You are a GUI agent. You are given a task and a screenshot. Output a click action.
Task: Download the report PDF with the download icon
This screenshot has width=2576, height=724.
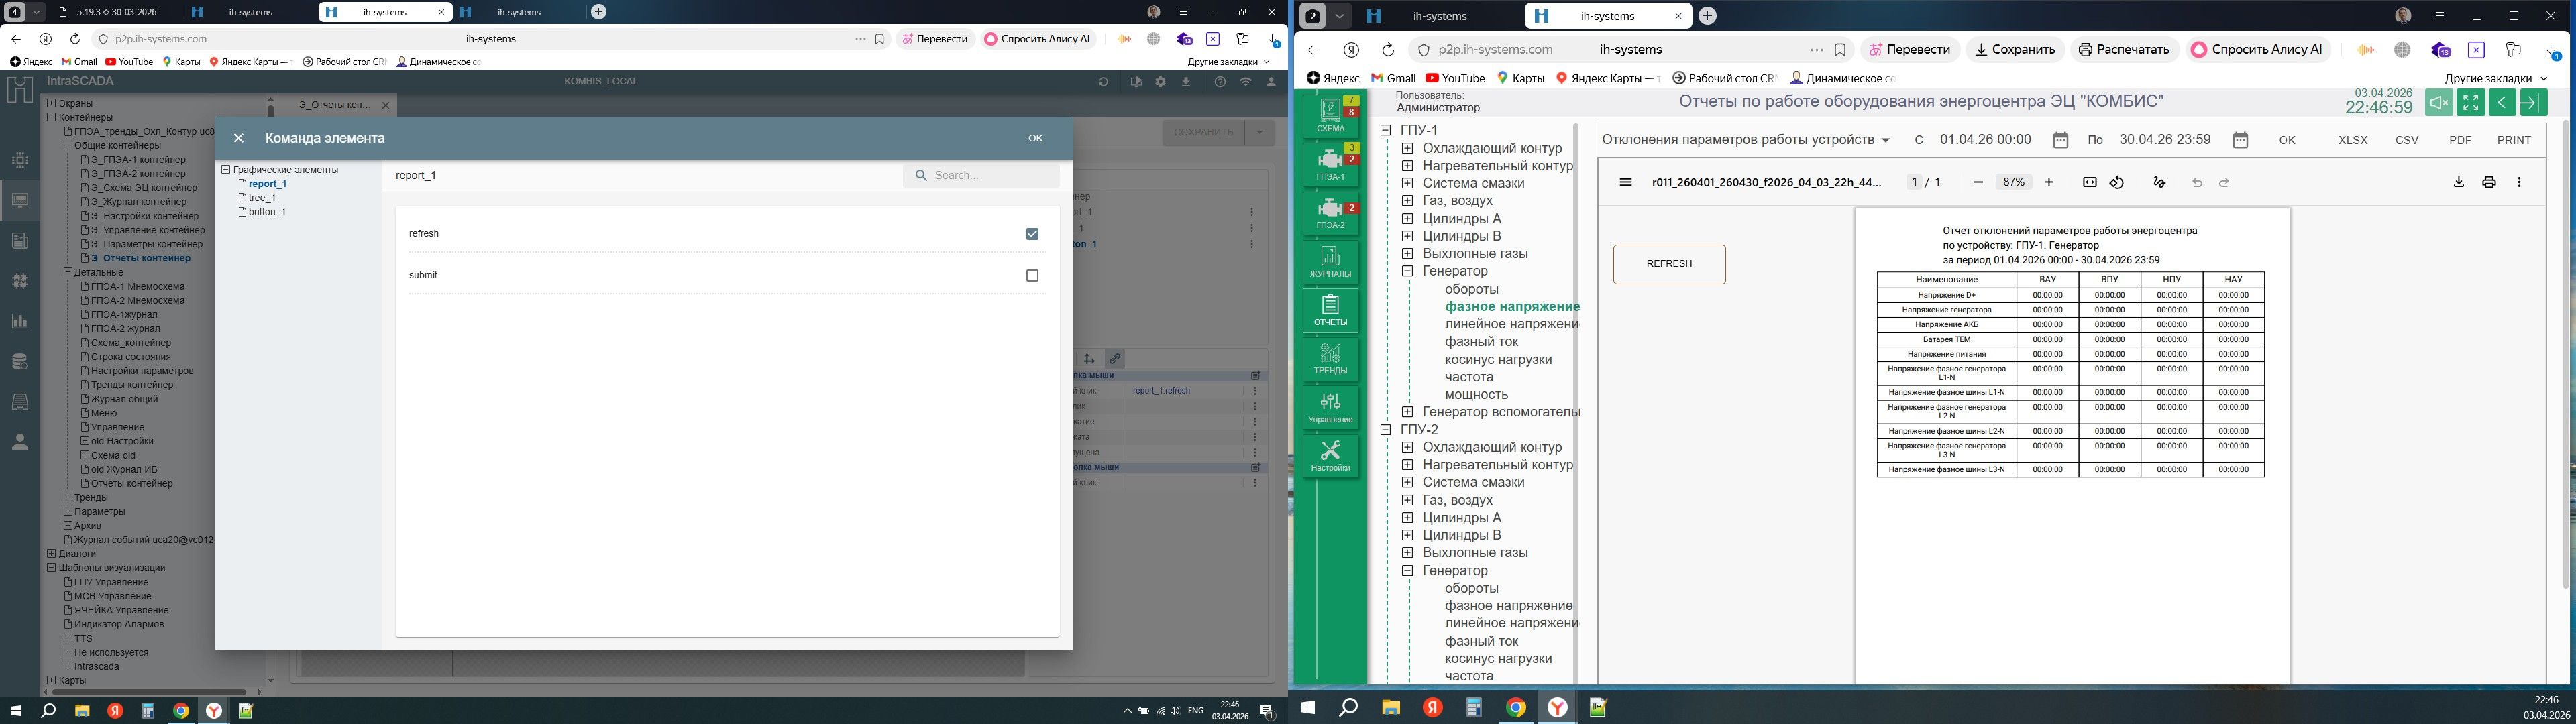[x=2458, y=182]
